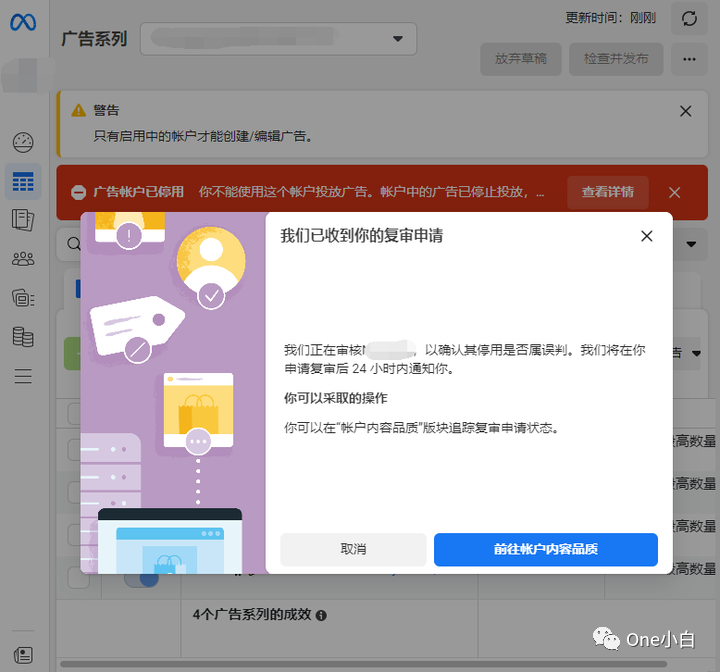Image resolution: width=720 pixels, height=672 pixels.
Task: Click the disabled account minus-circle icon
Action: coord(79,192)
